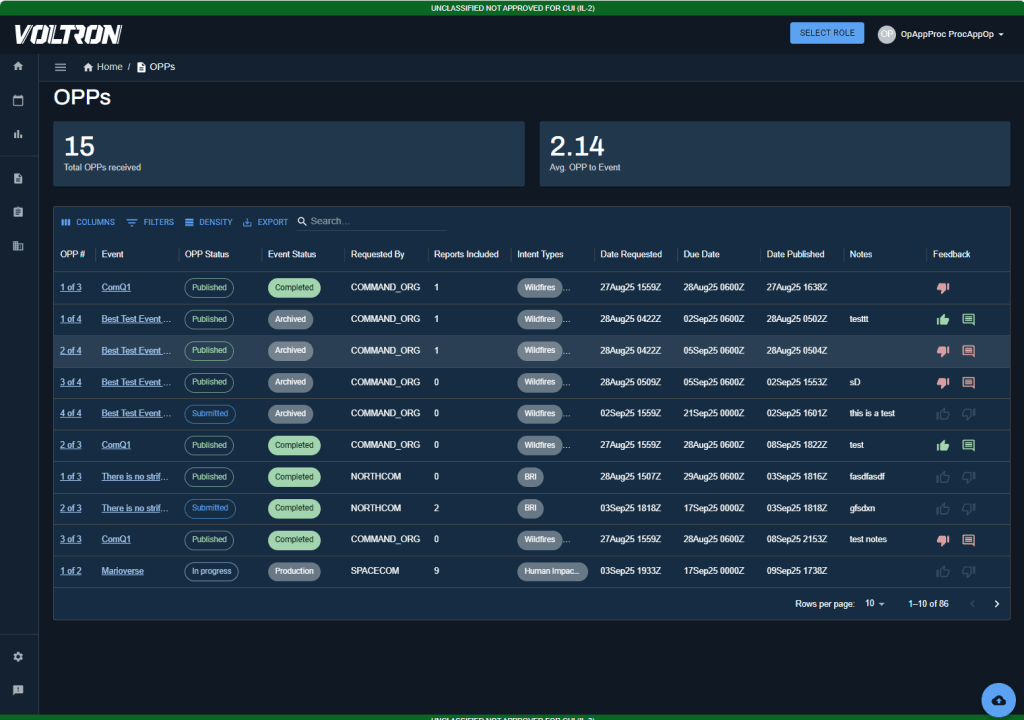Screen dimensions: 1024x720
Task: Open the Home icon in the sidebar
Action: (18, 65)
